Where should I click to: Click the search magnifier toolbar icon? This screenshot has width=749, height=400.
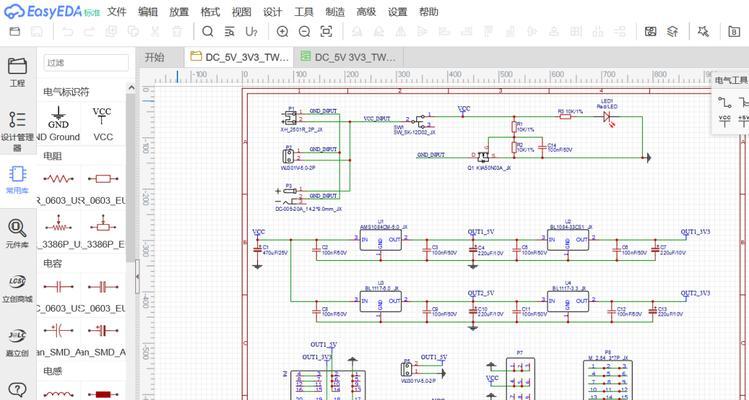click(207, 32)
